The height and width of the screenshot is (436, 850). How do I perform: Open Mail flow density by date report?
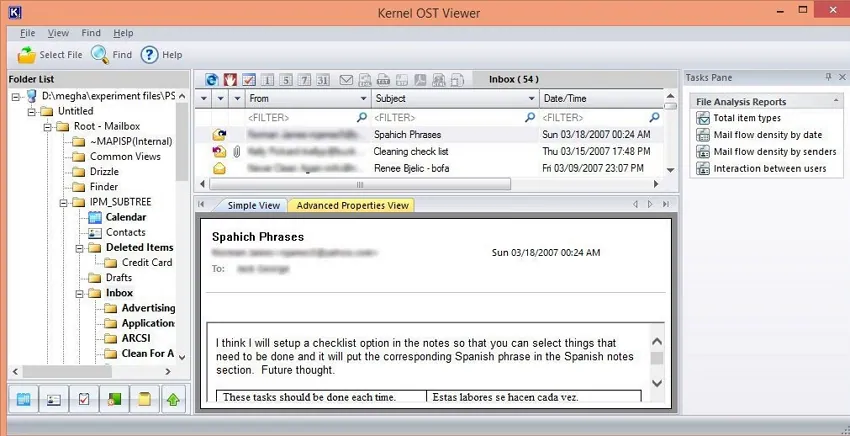767,135
